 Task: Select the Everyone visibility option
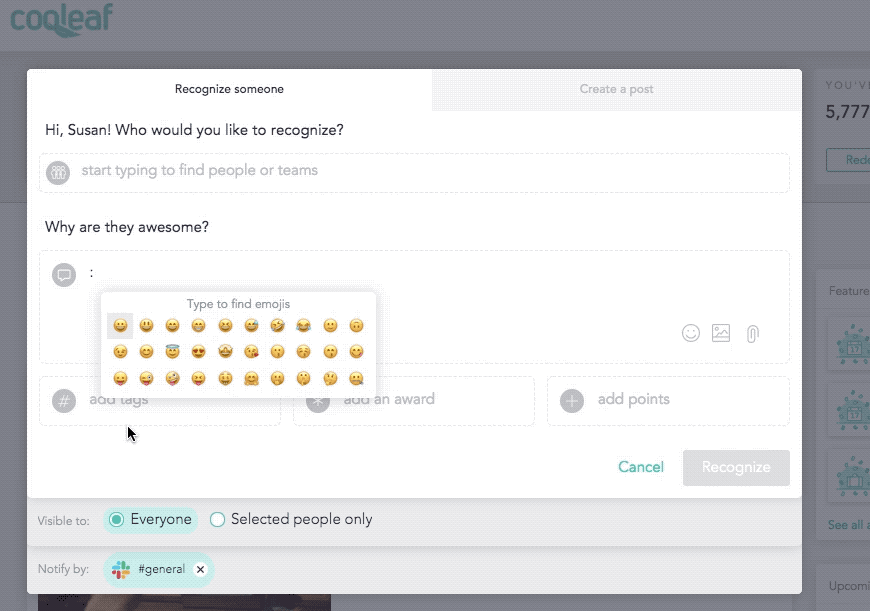point(150,520)
